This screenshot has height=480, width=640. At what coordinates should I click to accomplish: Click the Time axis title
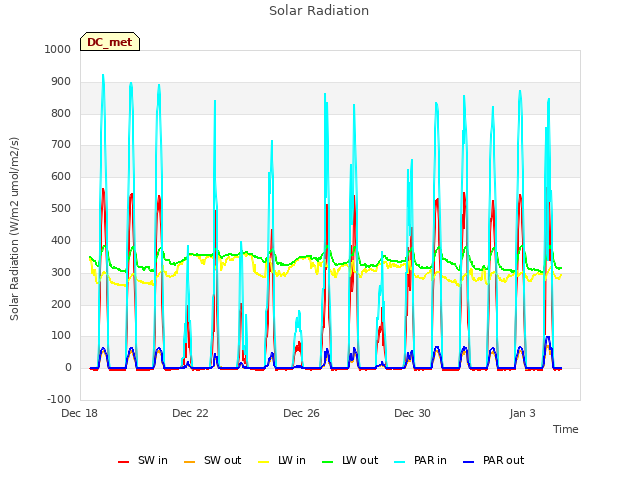(x=566, y=429)
